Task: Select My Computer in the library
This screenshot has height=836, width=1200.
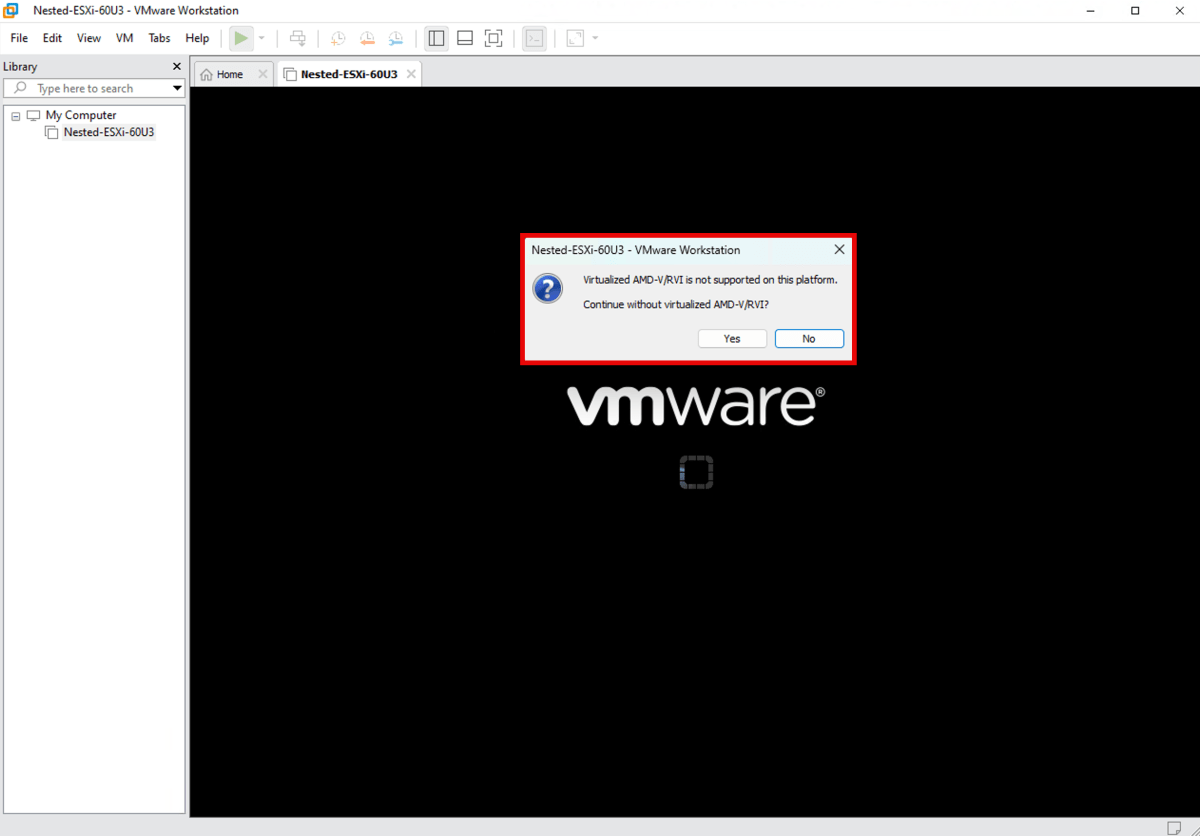Action: [x=81, y=115]
